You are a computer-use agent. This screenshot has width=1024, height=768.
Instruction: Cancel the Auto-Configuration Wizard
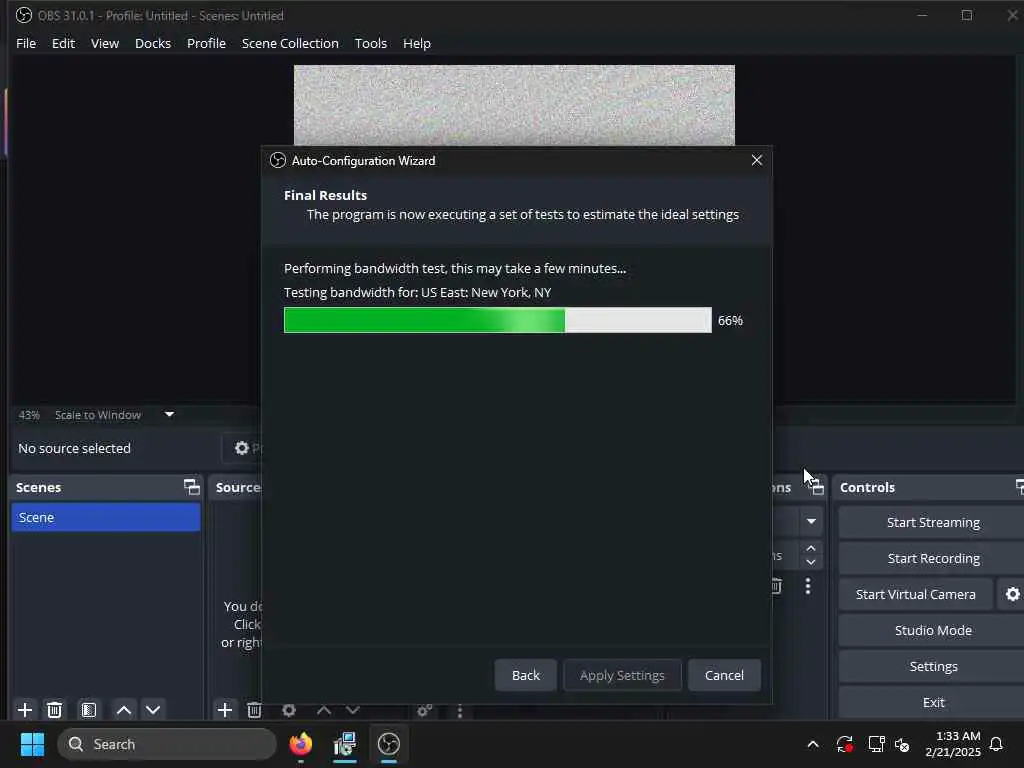tap(724, 675)
